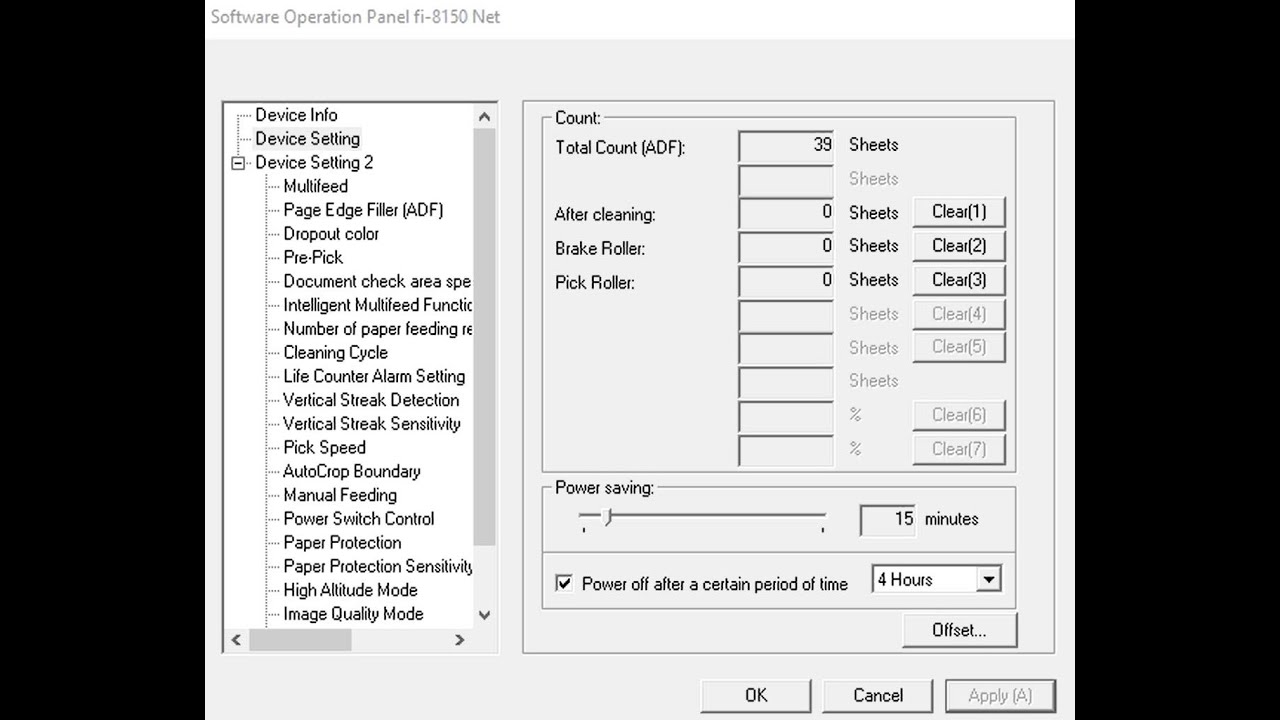
Task: Open the Offset... dialog
Action: click(959, 630)
